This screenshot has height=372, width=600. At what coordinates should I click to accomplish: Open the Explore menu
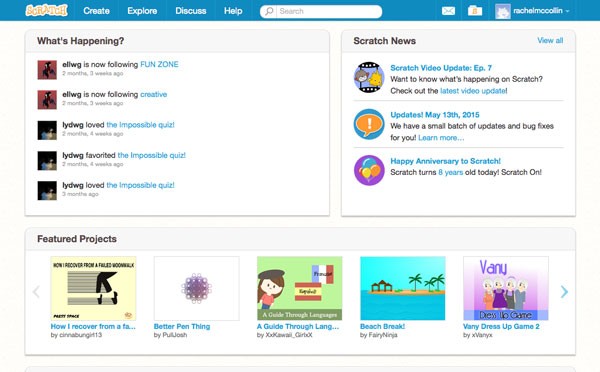coord(142,11)
